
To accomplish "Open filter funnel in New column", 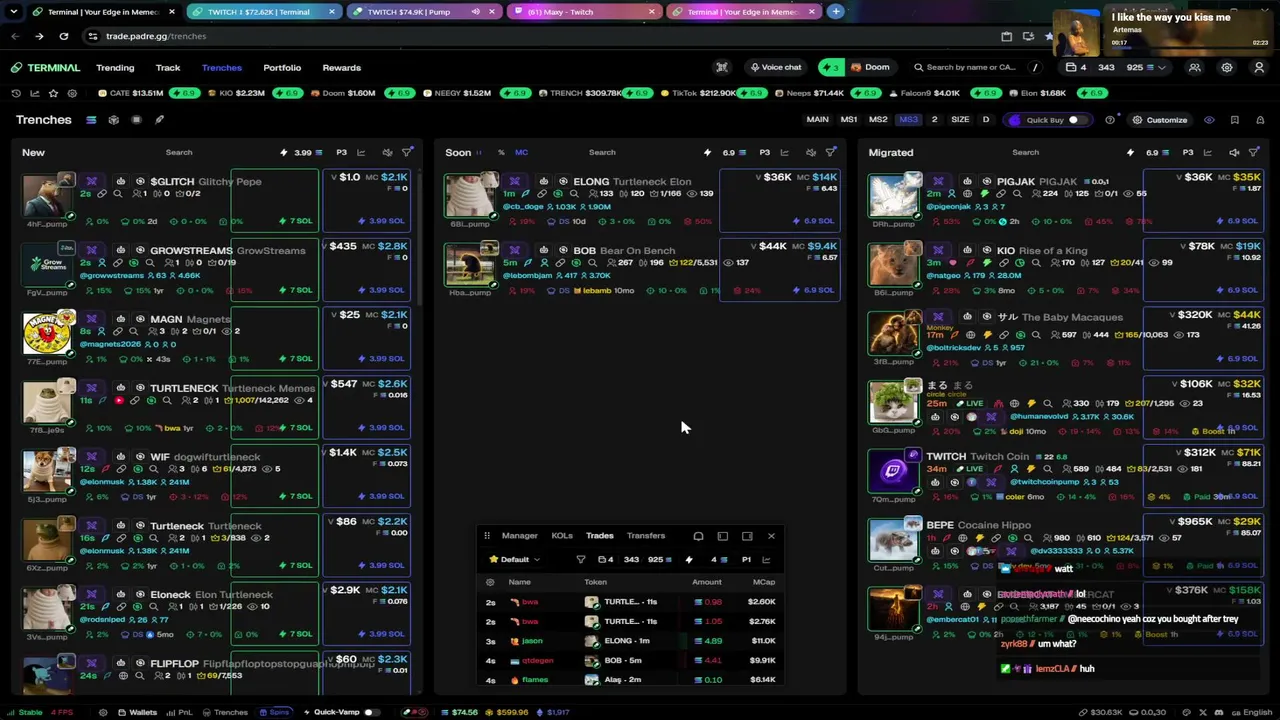I will coord(407,153).
